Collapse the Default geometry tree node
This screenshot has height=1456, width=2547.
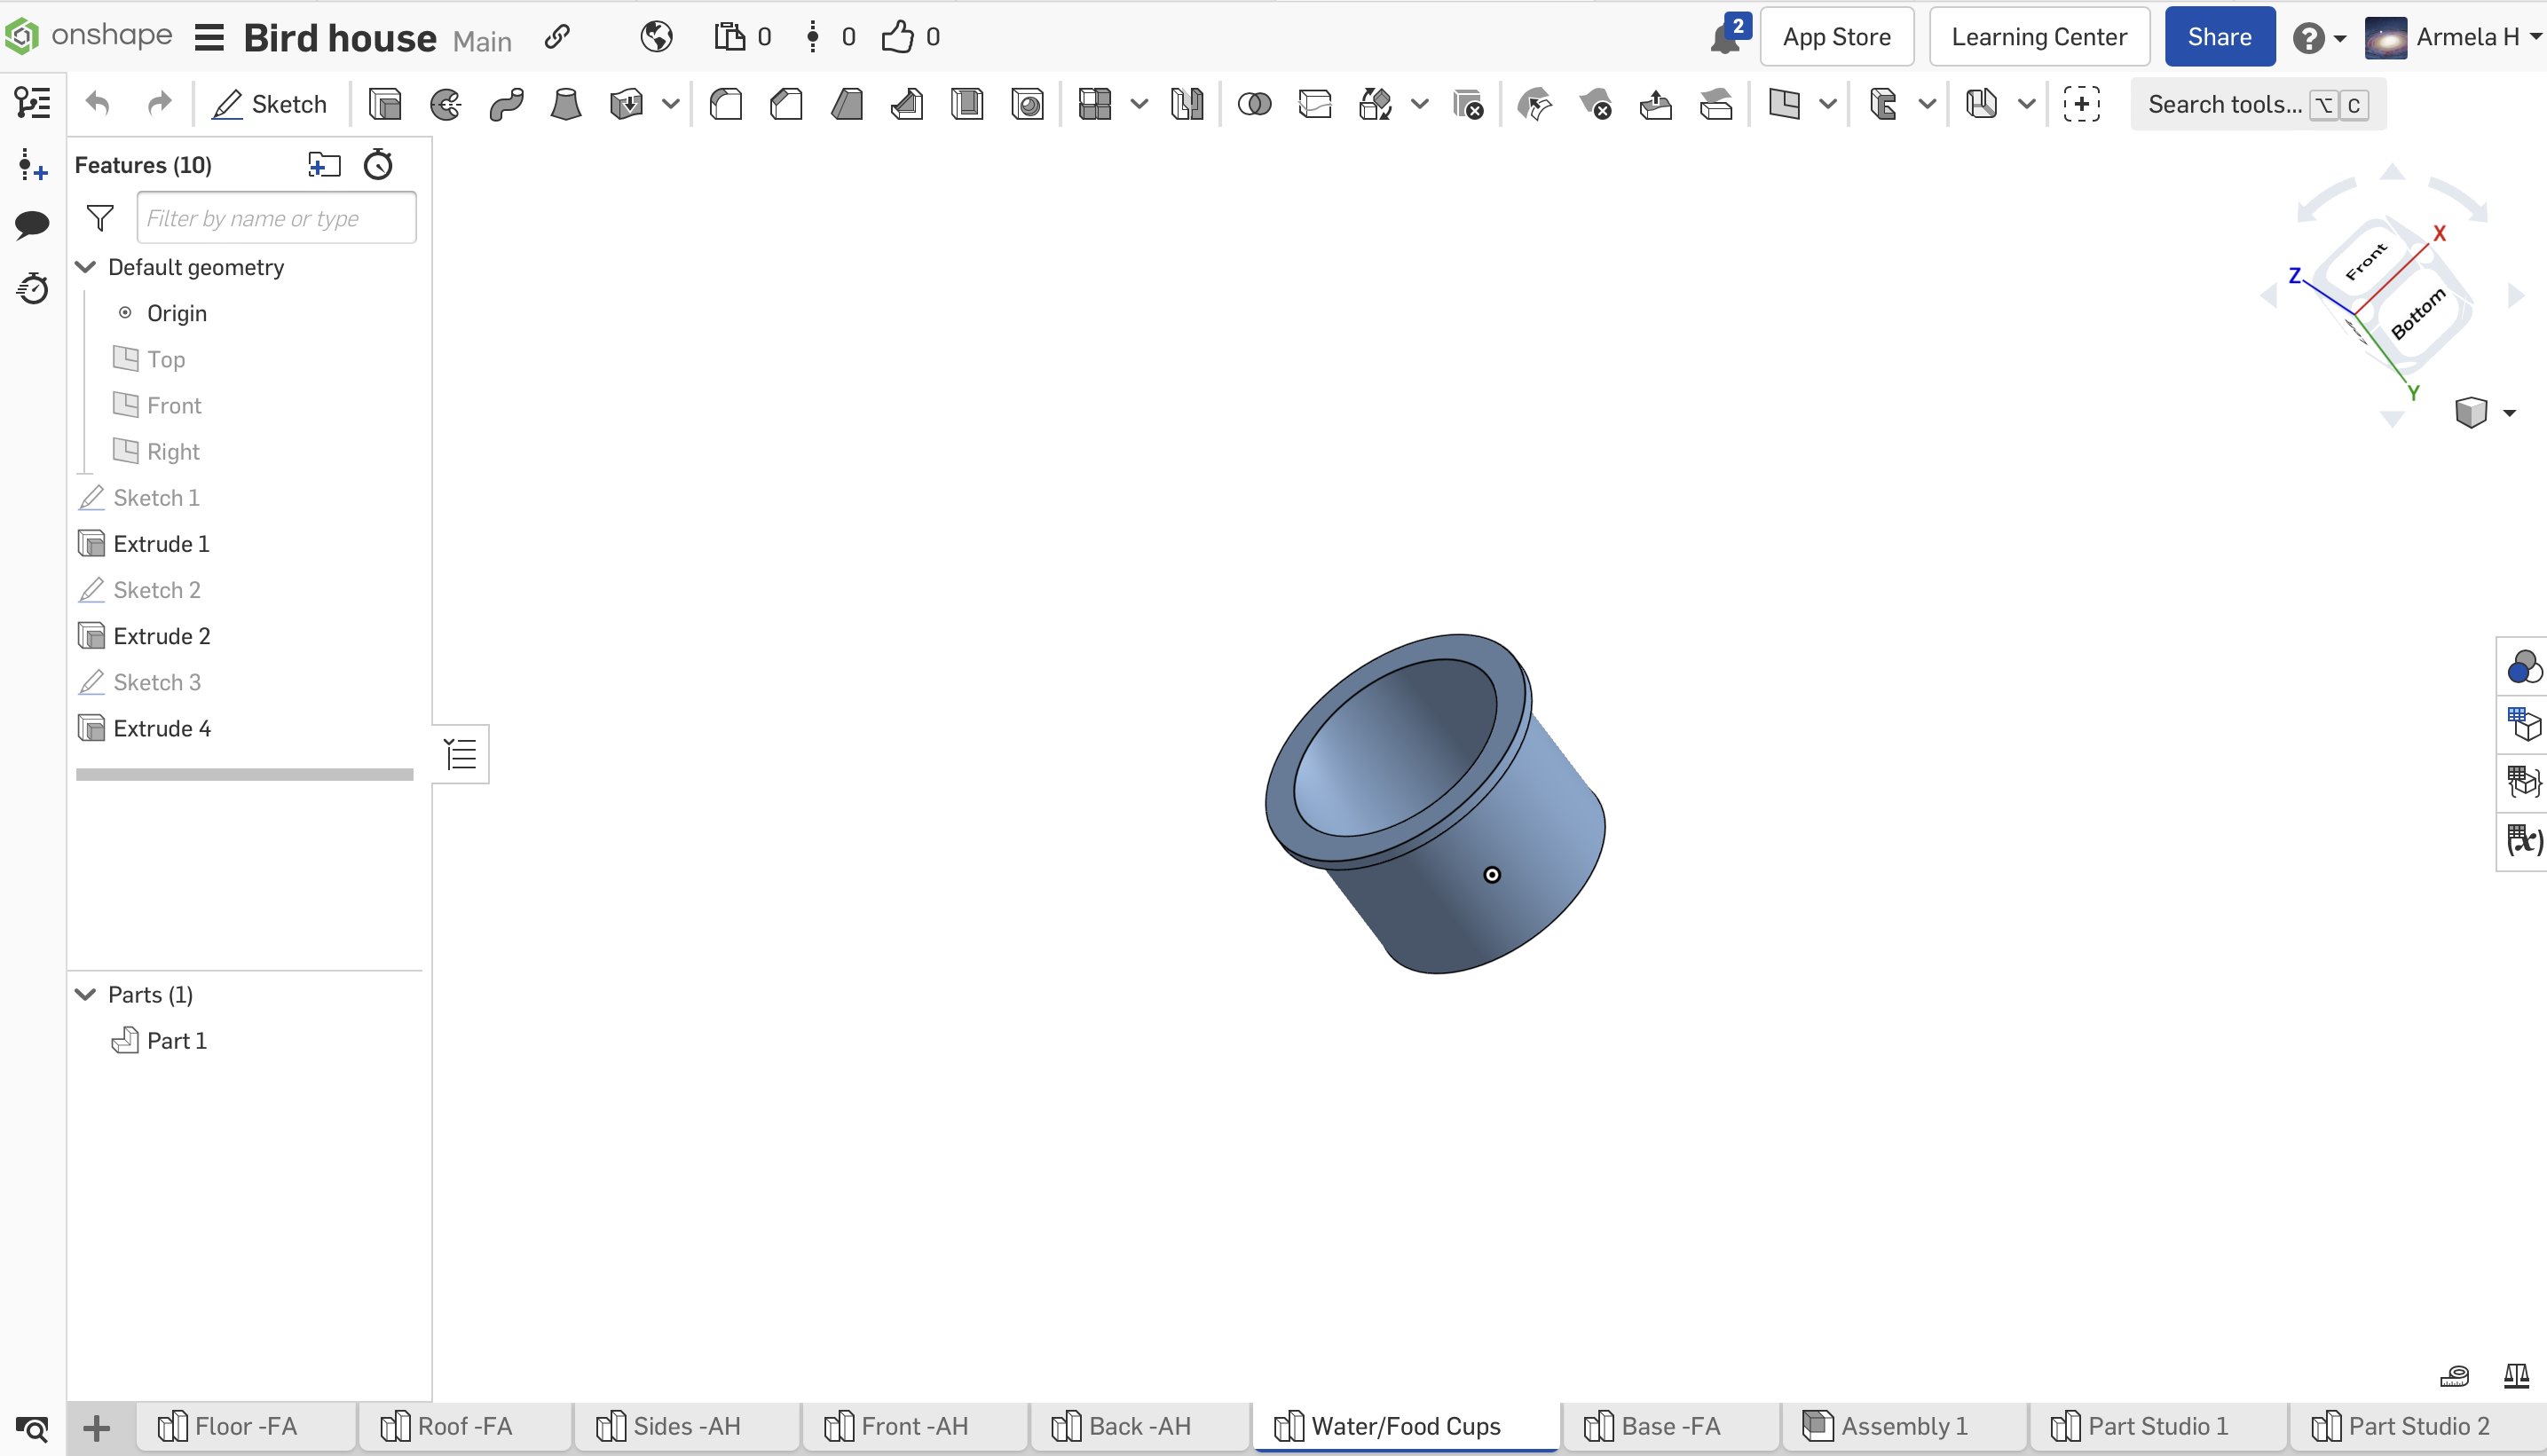point(85,267)
